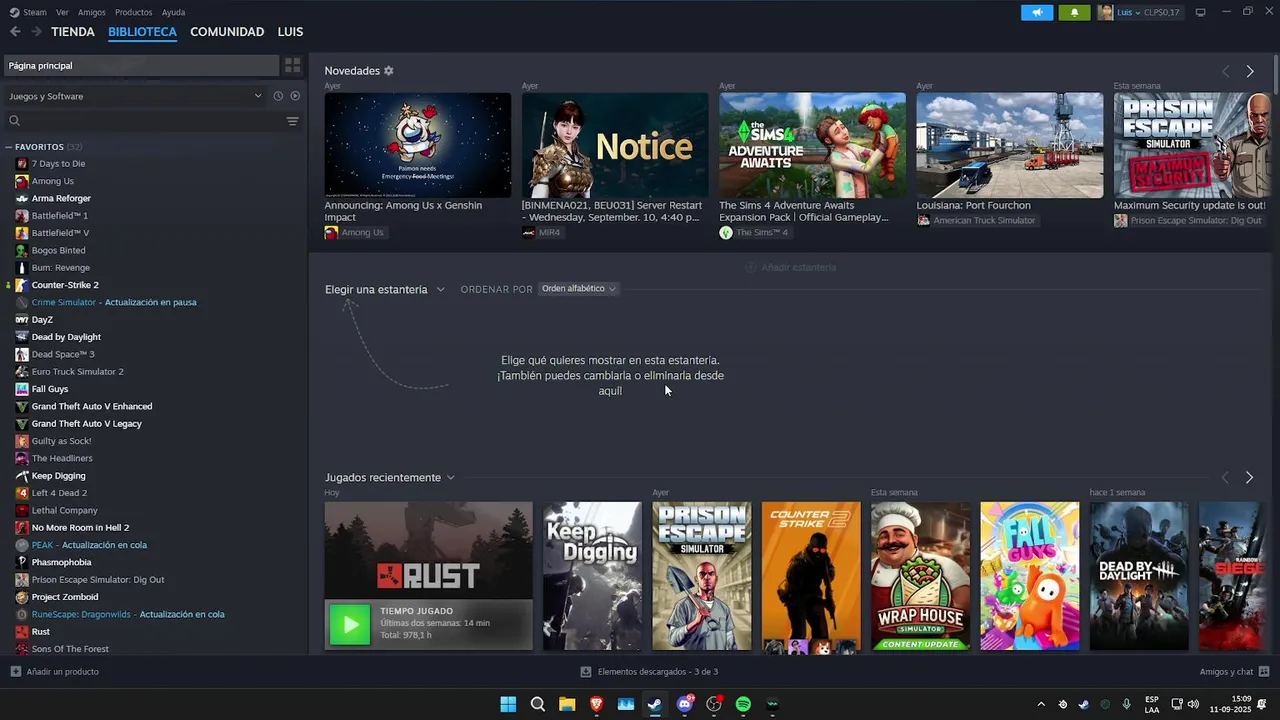Collapse the FAVORITOS category
The image size is (1280, 720).
9,147
